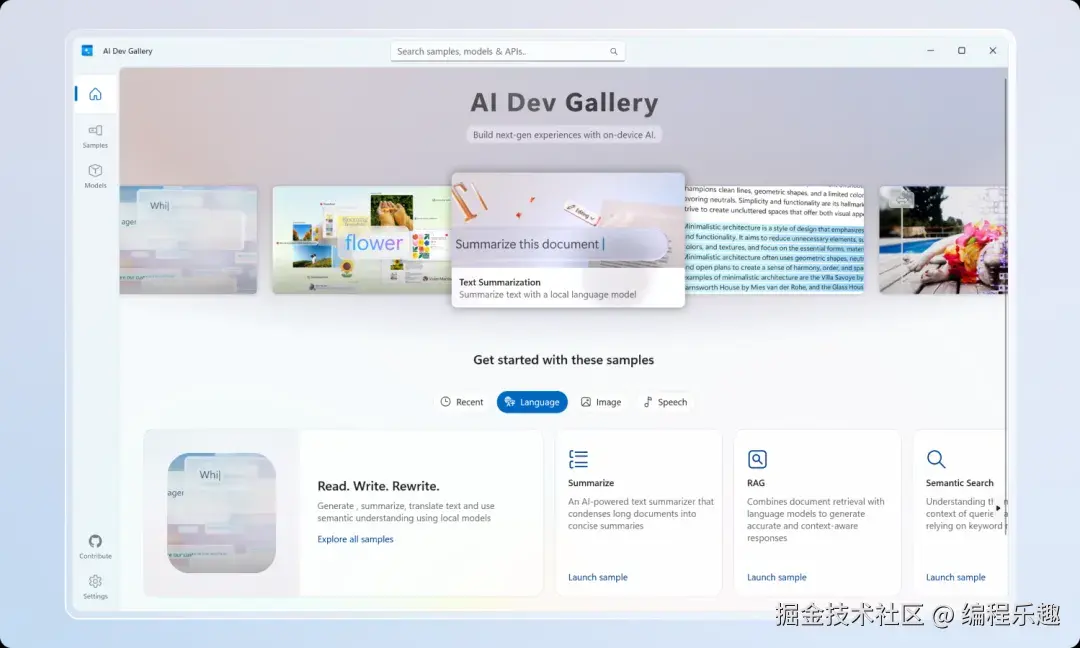Launch sample for Semantic Search
The image size is (1080, 648).
point(955,577)
